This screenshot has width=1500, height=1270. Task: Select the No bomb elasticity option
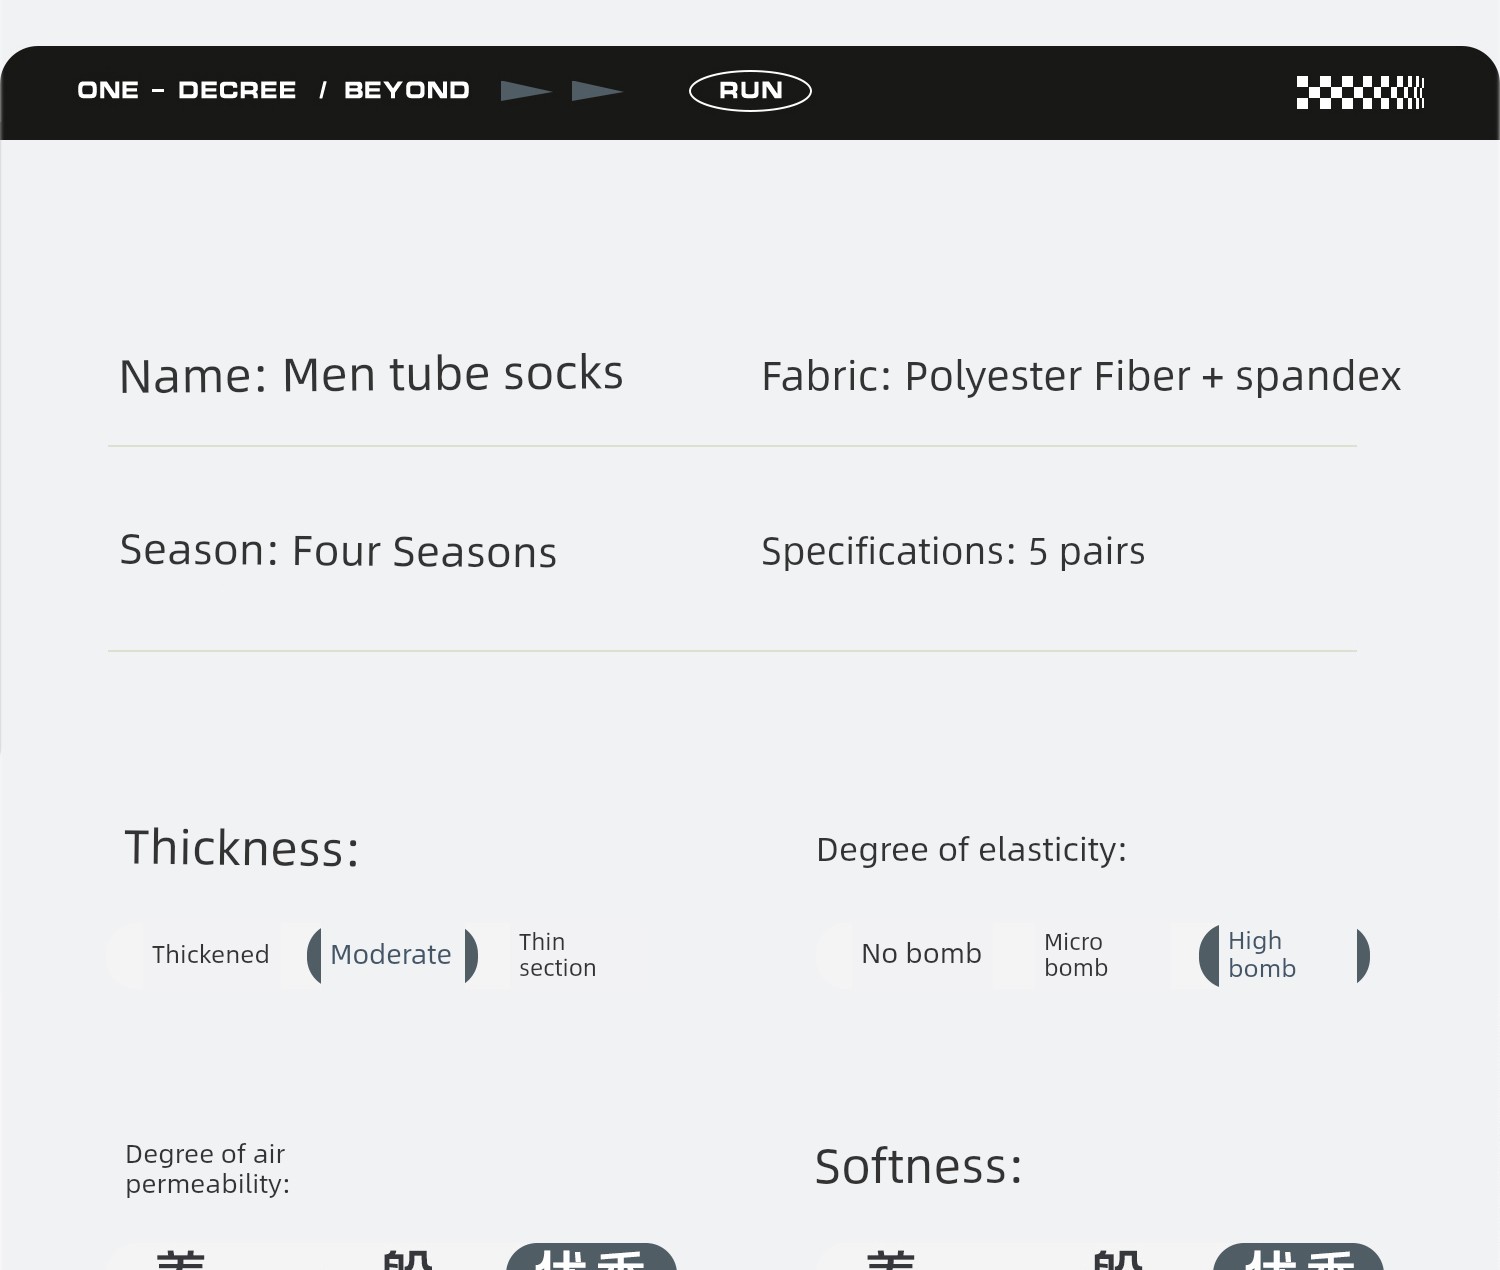click(921, 954)
